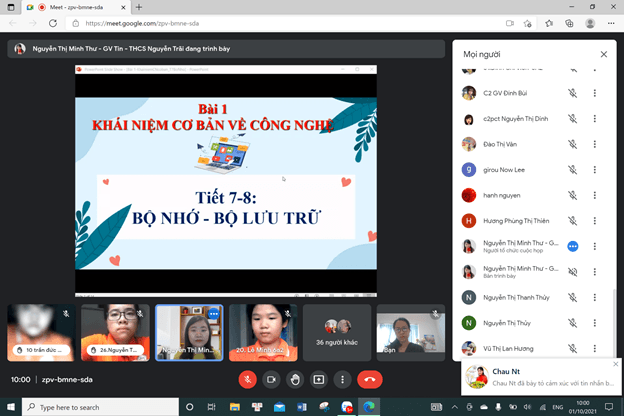Screen dimensions: 624x416
Task: Click Windows Start button
Action: point(11,407)
